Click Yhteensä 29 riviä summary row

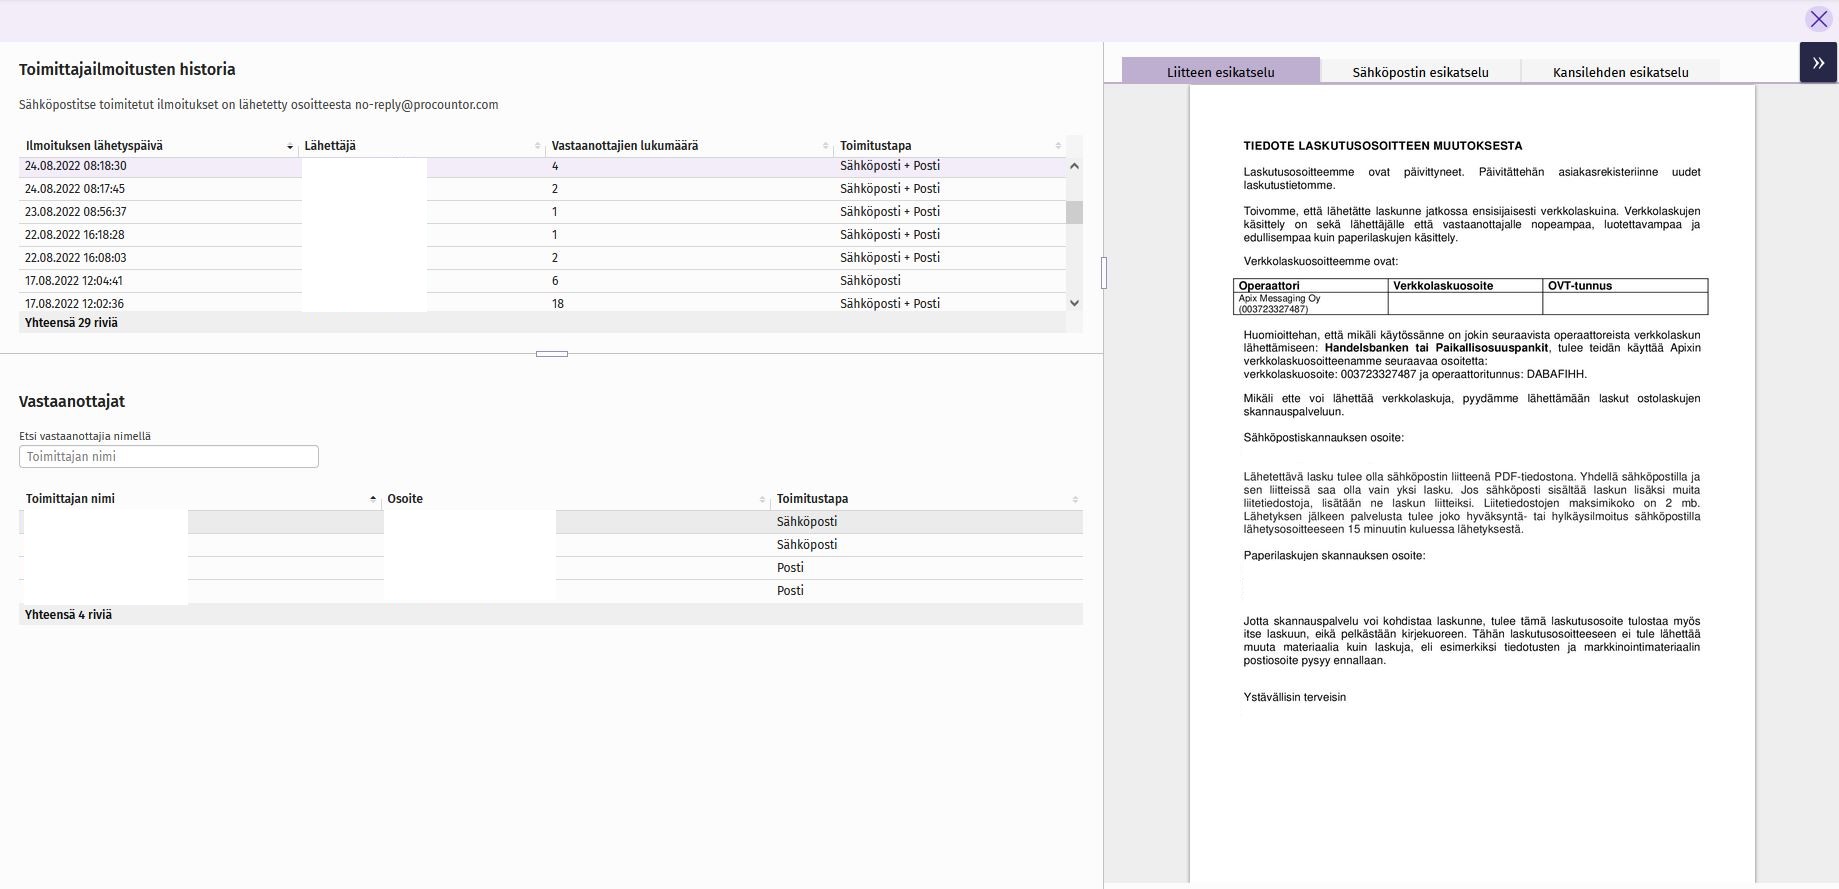[543, 323]
